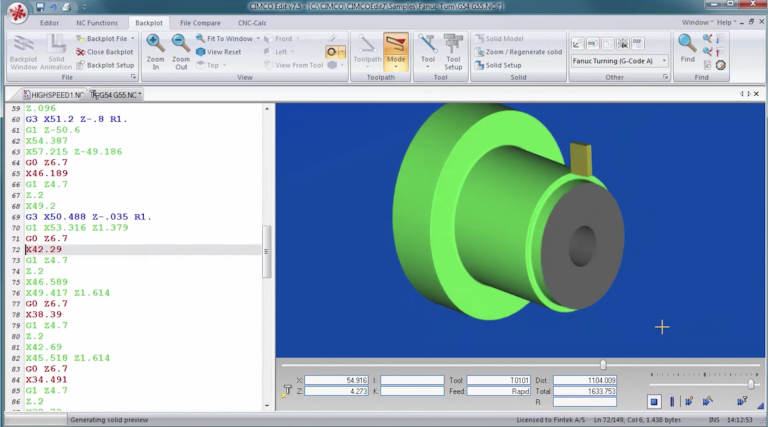Open Tool Setup in the ribbon
Image resolution: width=768 pixels, height=427 pixels.
coord(453,52)
